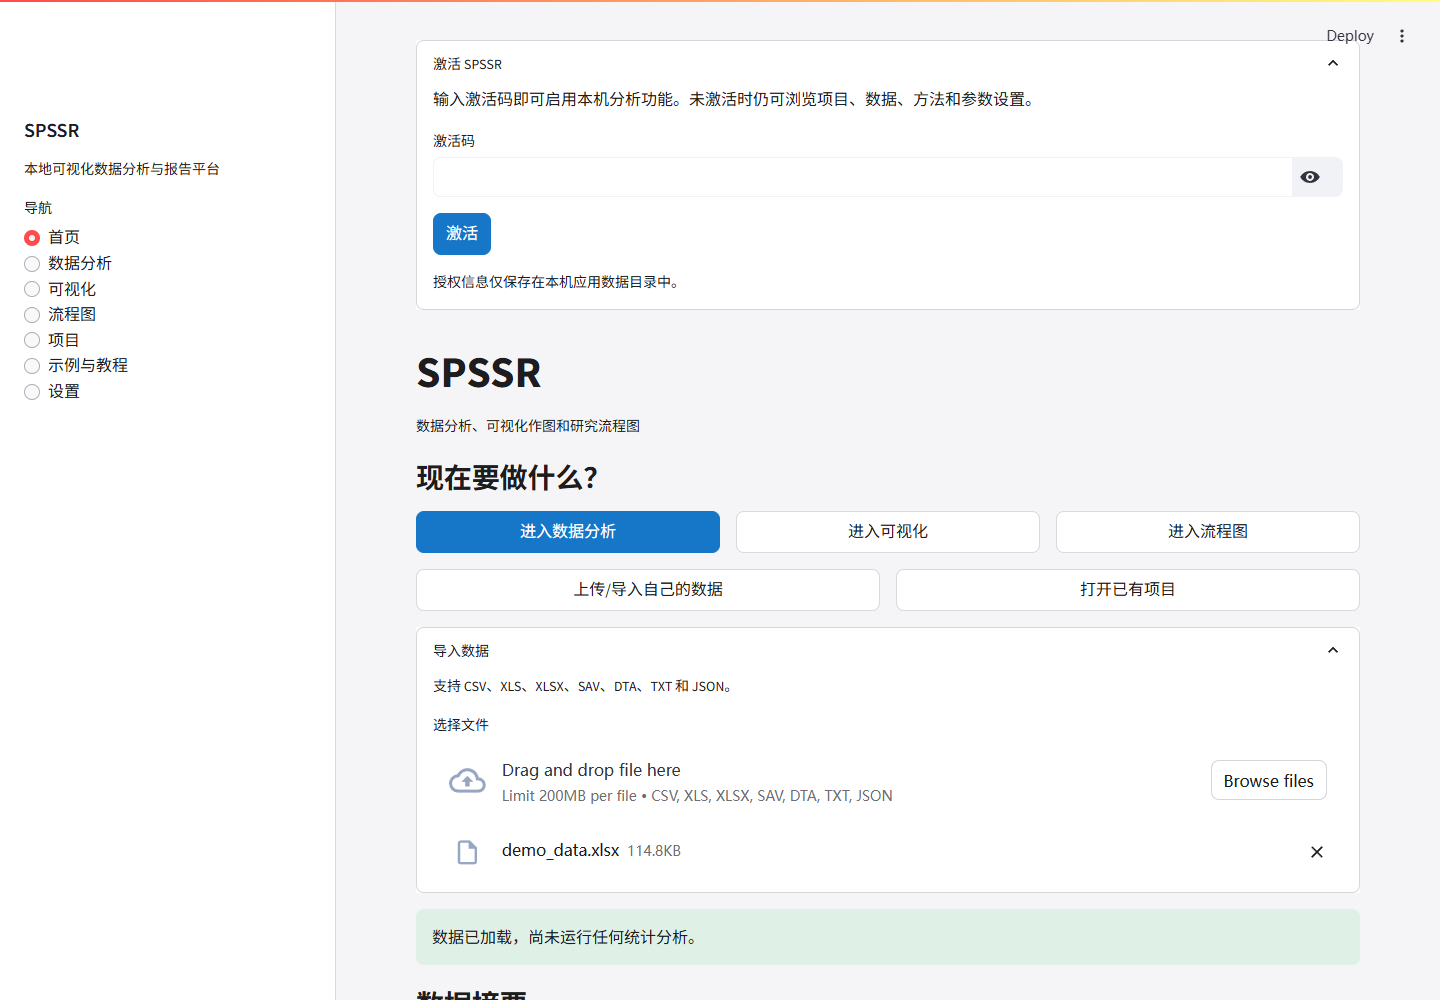Select the 流程图 navigation radio
This screenshot has height=1000, width=1440.
tap(32, 315)
